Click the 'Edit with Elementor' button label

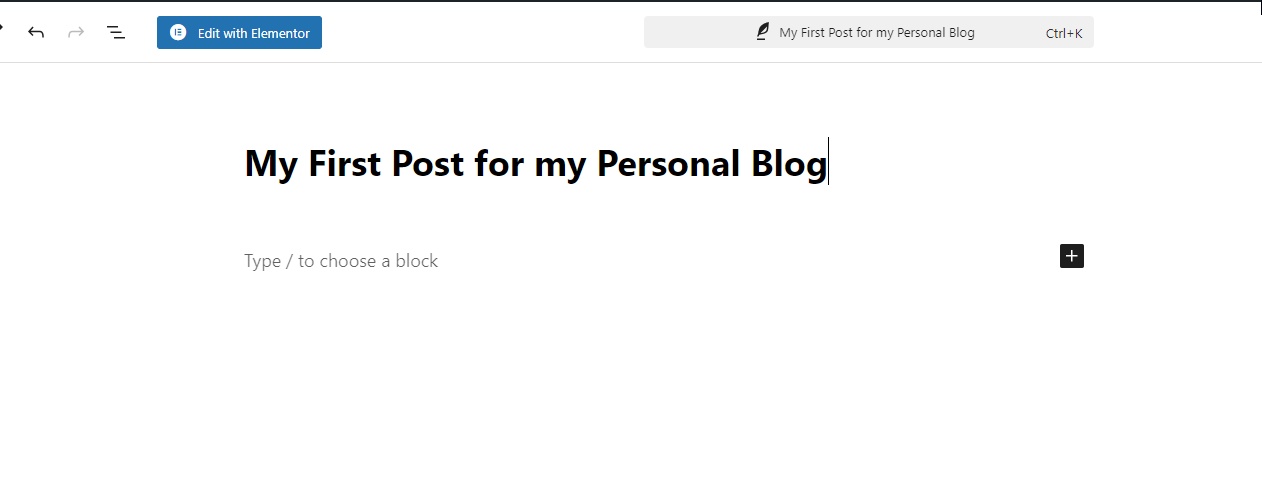[x=254, y=33]
